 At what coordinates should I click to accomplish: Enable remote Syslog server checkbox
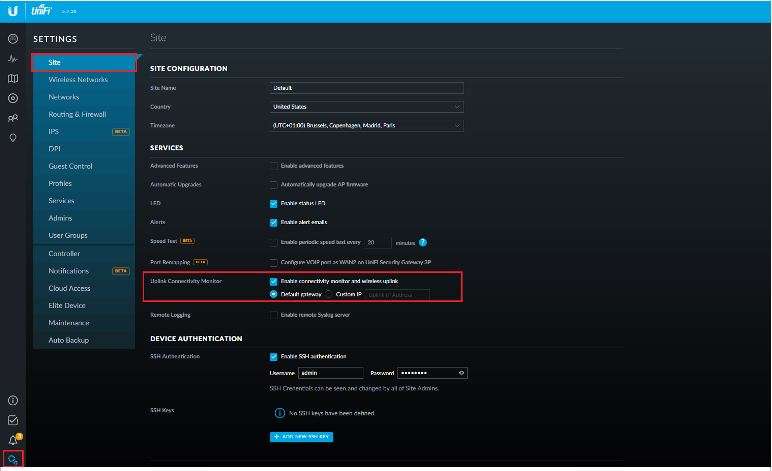(274, 315)
